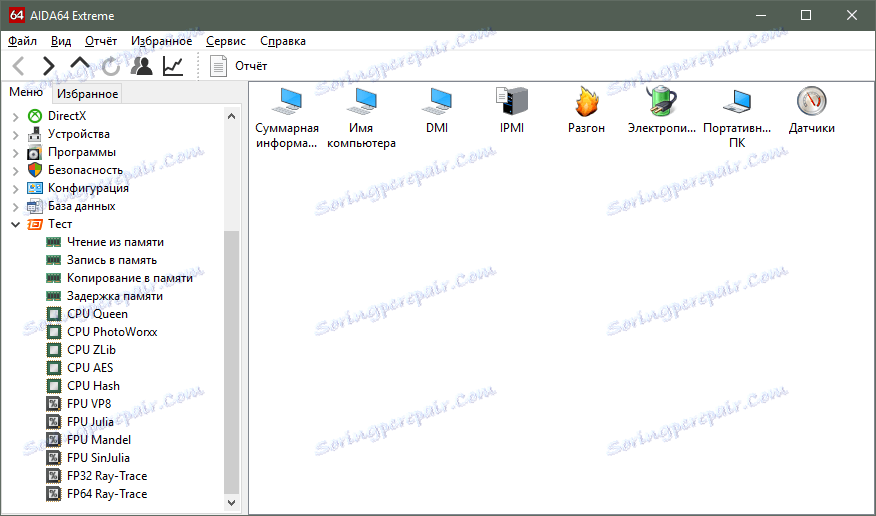Open the Отчёт menu in menu bar

pyautogui.click(x=101, y=41)
